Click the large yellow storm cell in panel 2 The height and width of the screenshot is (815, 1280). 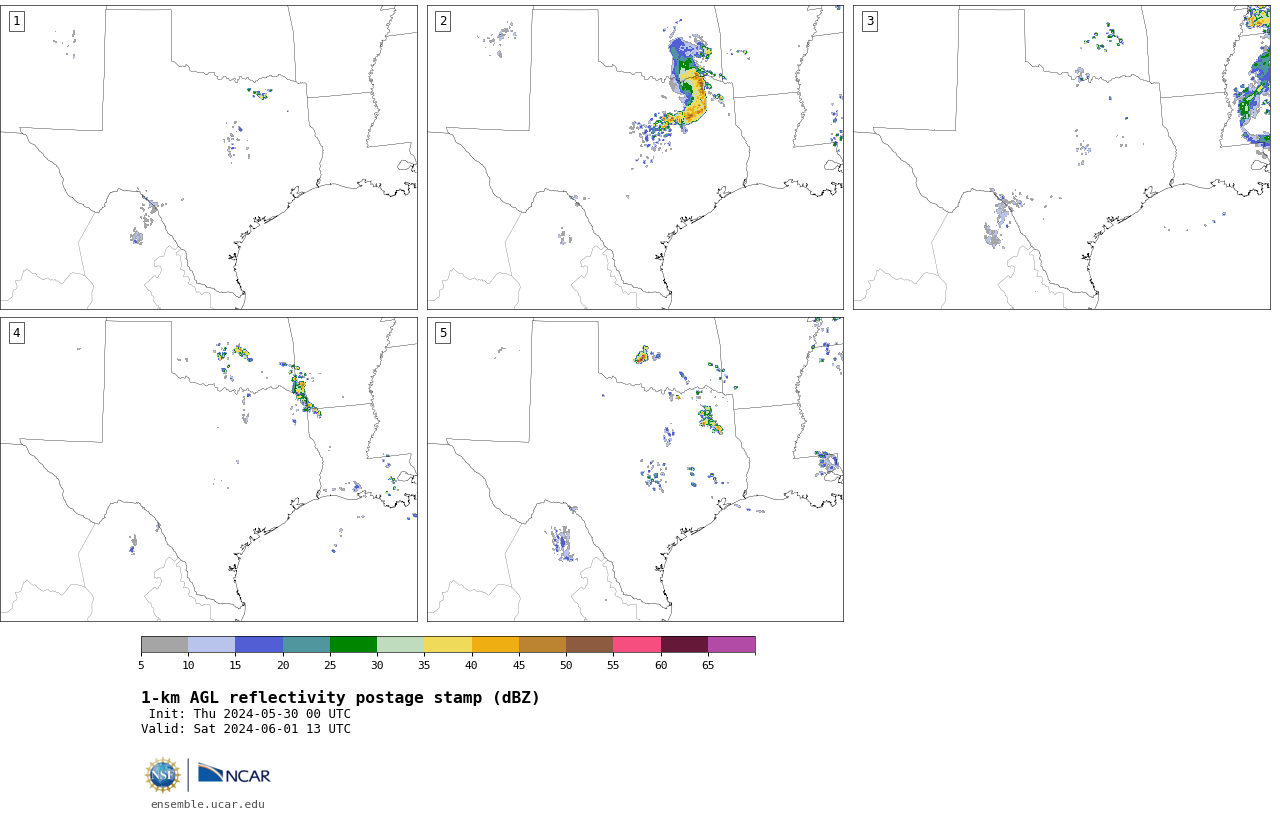pos(694,97)
